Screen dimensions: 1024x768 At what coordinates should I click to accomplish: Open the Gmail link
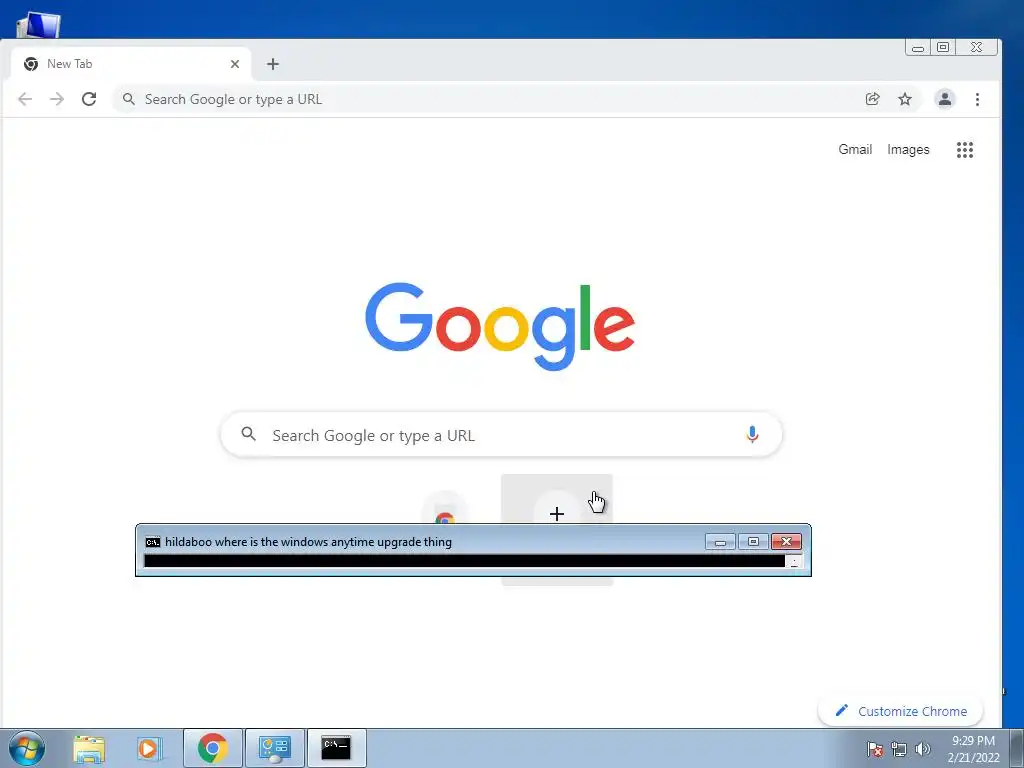point(855,150)
